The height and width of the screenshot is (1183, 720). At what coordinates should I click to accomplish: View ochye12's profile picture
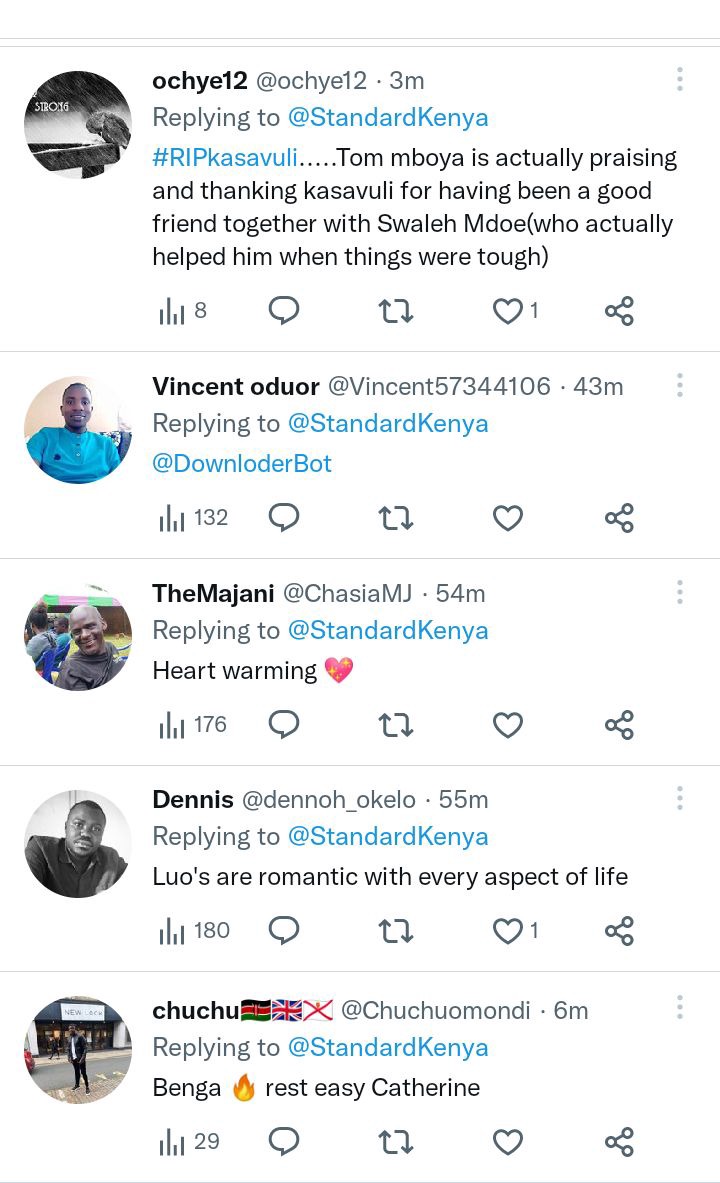[x=78, y=124]
